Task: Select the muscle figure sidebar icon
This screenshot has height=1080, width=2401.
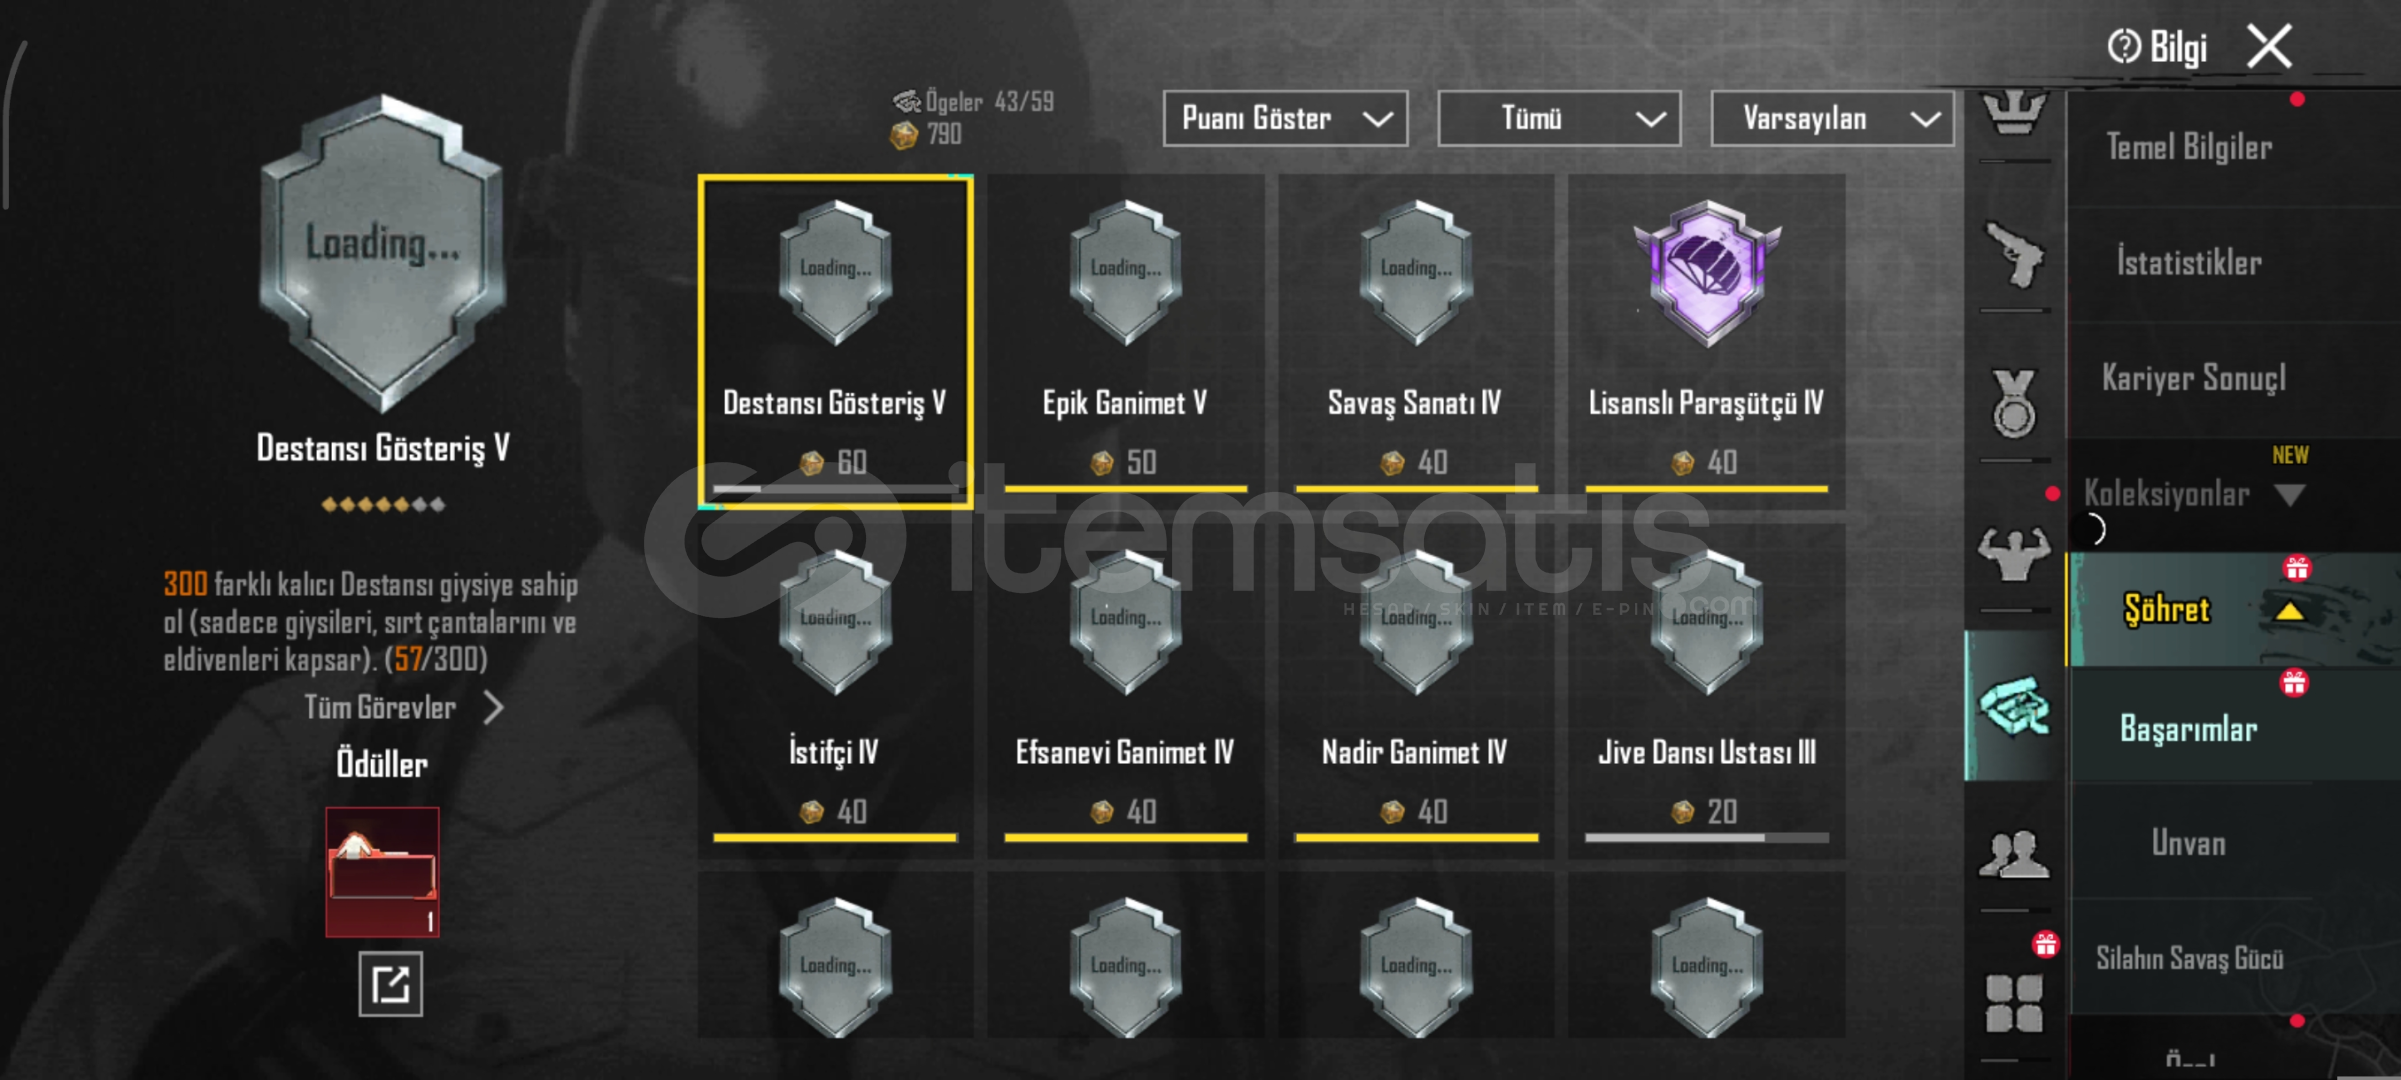Action: (x=2014, y=554)
